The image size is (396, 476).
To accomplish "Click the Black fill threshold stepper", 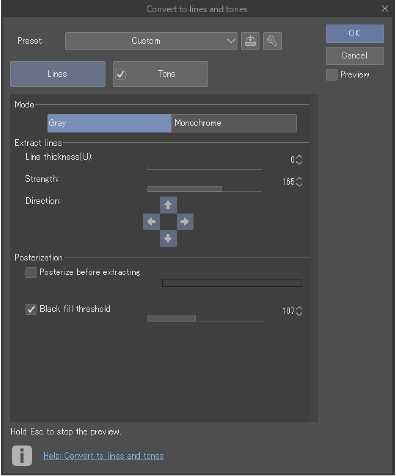I will click(299, 311).
